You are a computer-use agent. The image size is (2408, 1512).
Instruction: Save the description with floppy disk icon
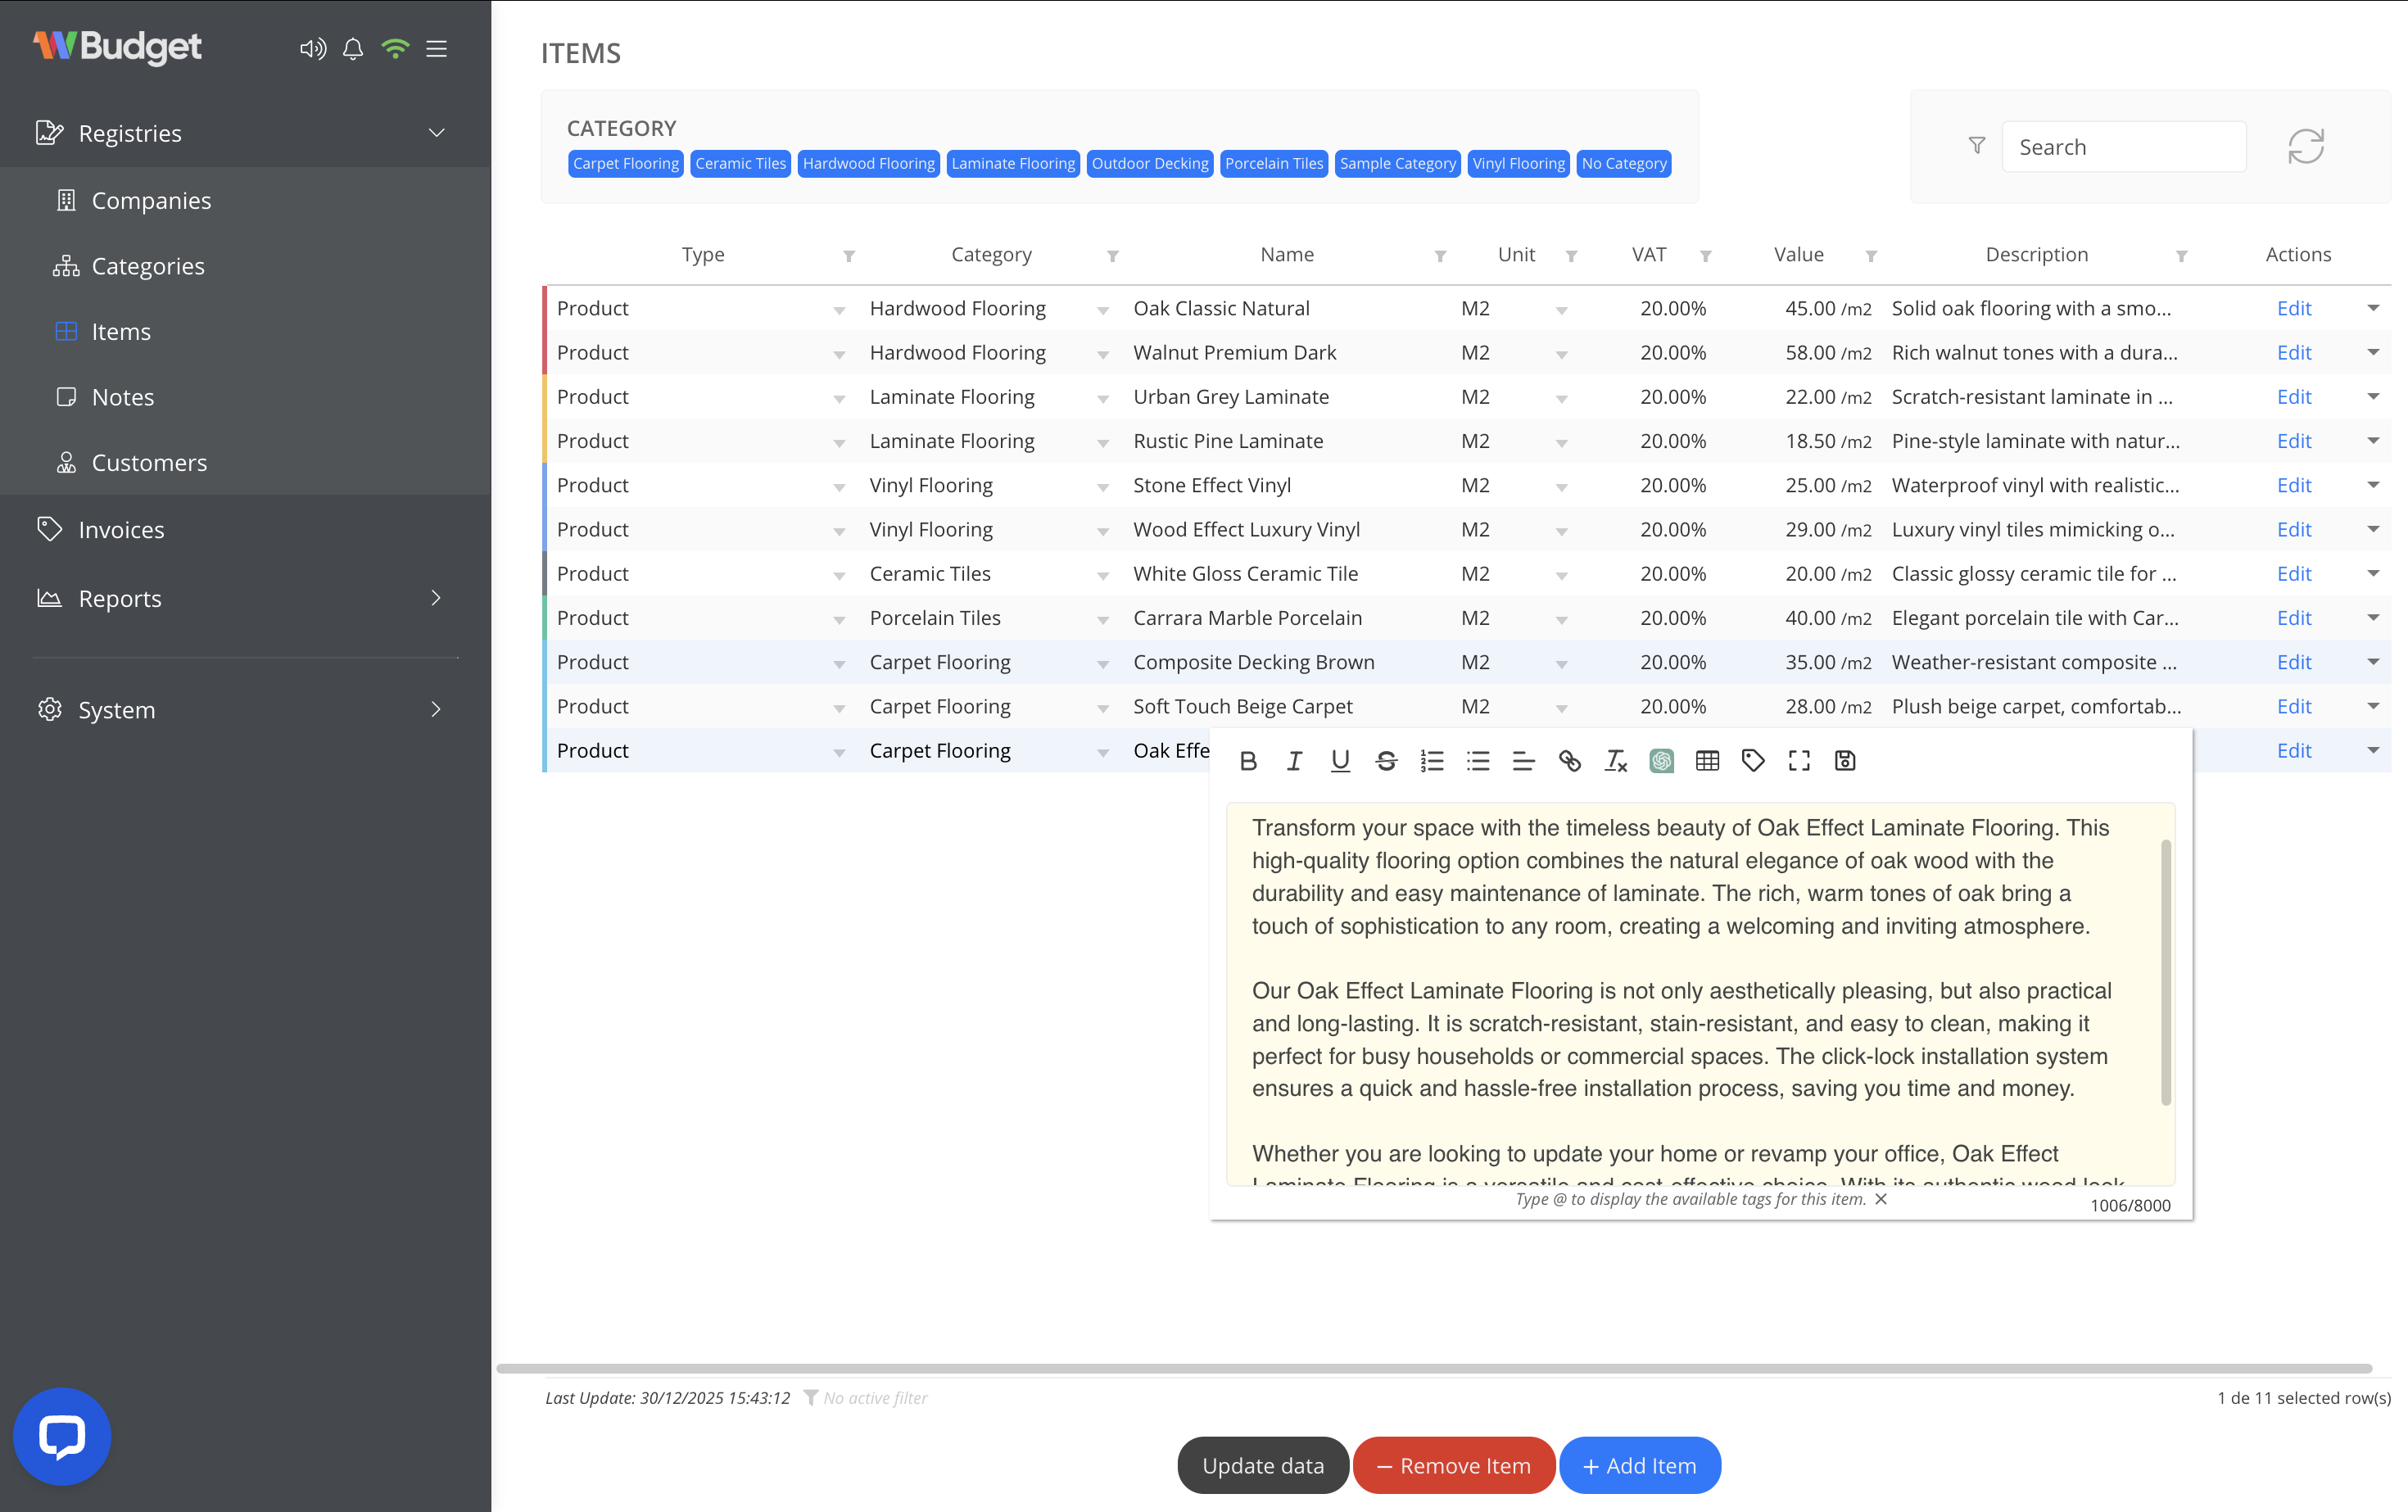tap(1845, 761)
